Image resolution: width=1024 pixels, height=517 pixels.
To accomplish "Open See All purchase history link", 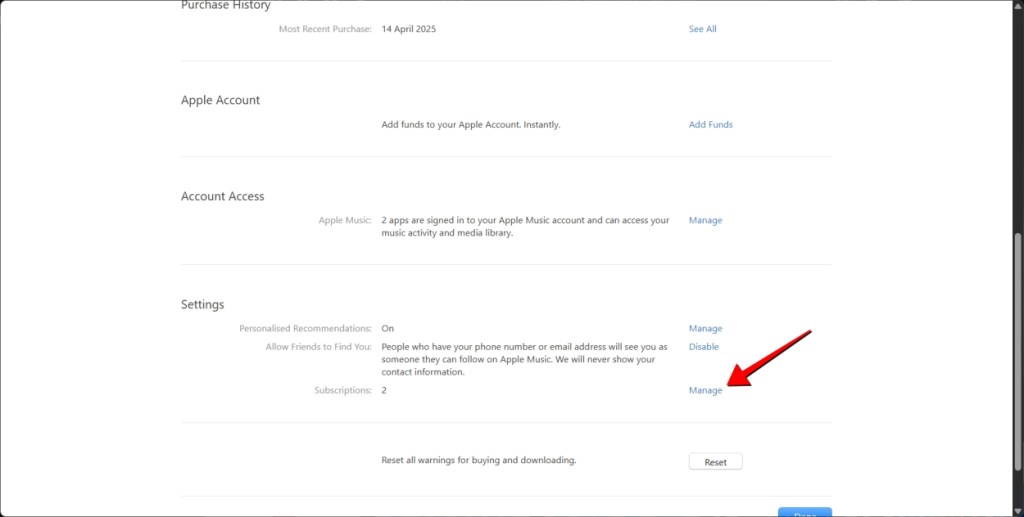I will [702, 29].
